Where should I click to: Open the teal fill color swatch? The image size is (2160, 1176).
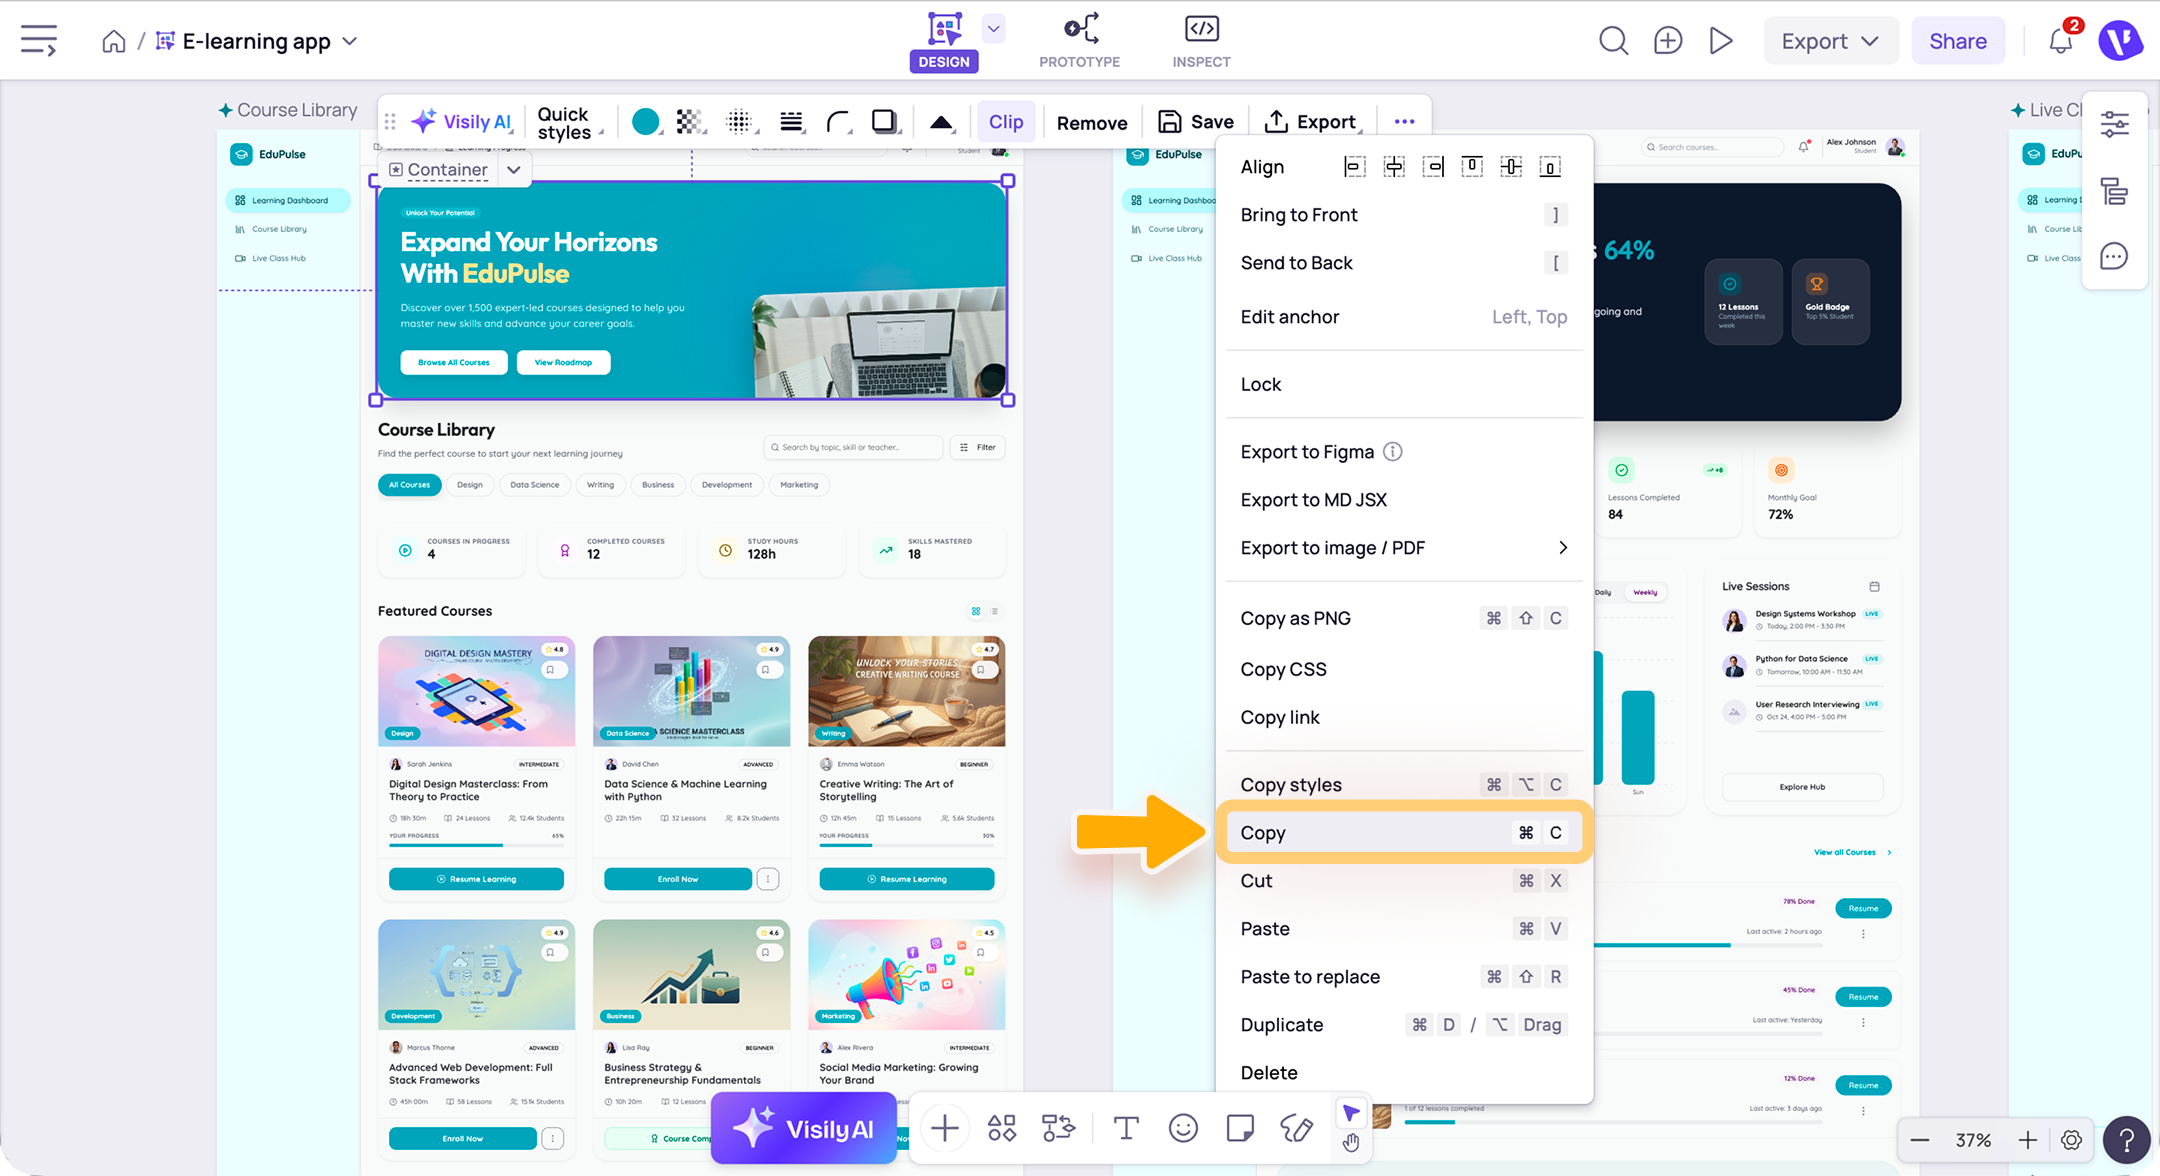[x=646, y=122]
